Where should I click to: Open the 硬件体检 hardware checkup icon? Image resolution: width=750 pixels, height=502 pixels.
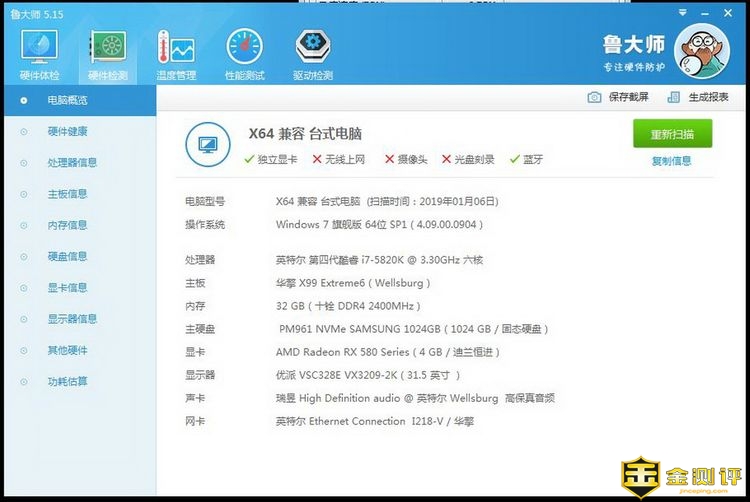(x=39, y=47)
